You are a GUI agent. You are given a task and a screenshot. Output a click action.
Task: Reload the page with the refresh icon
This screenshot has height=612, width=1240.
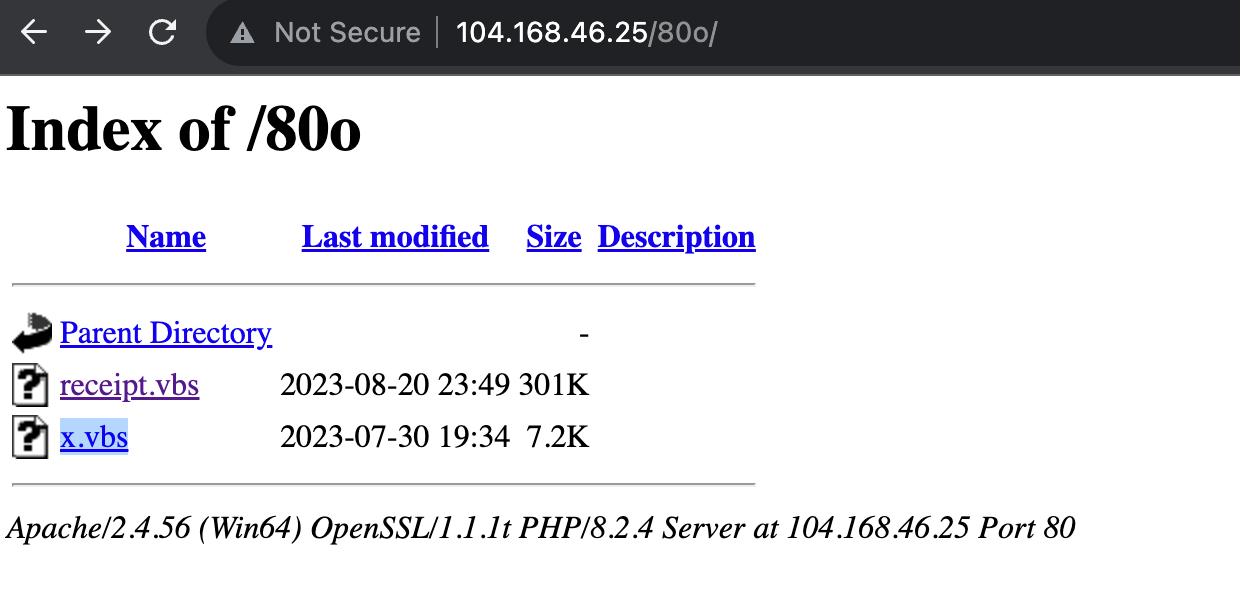click(x=162, y=33)
